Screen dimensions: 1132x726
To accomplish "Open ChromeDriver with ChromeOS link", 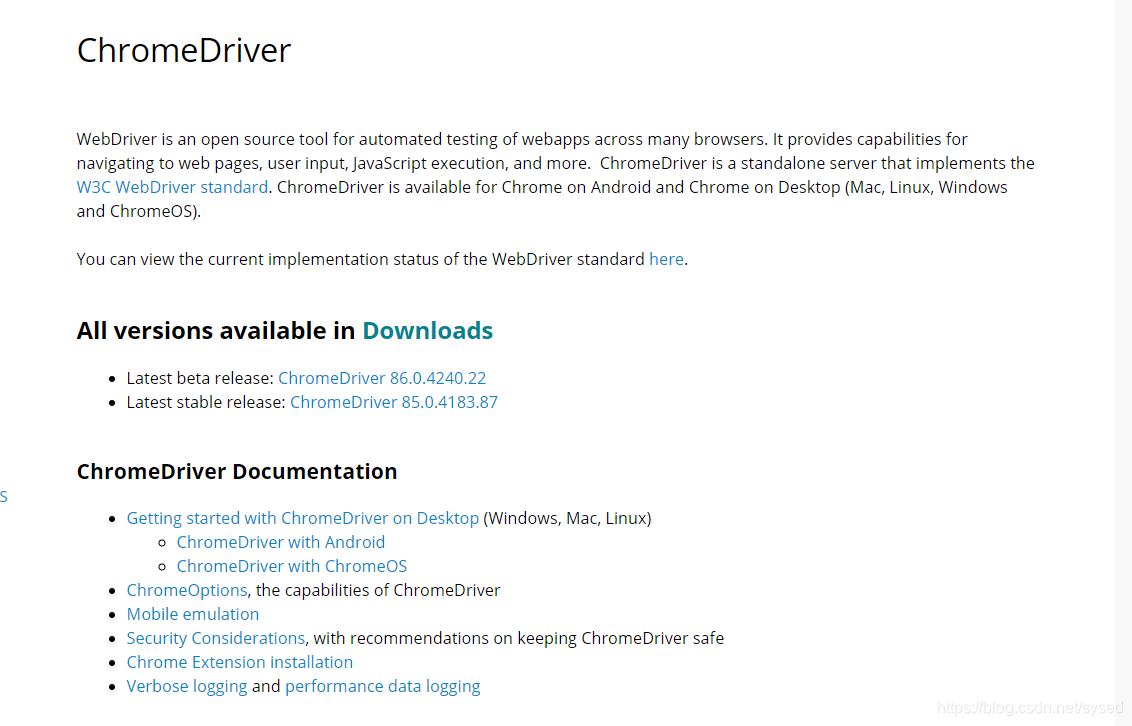I will point(292,567).
